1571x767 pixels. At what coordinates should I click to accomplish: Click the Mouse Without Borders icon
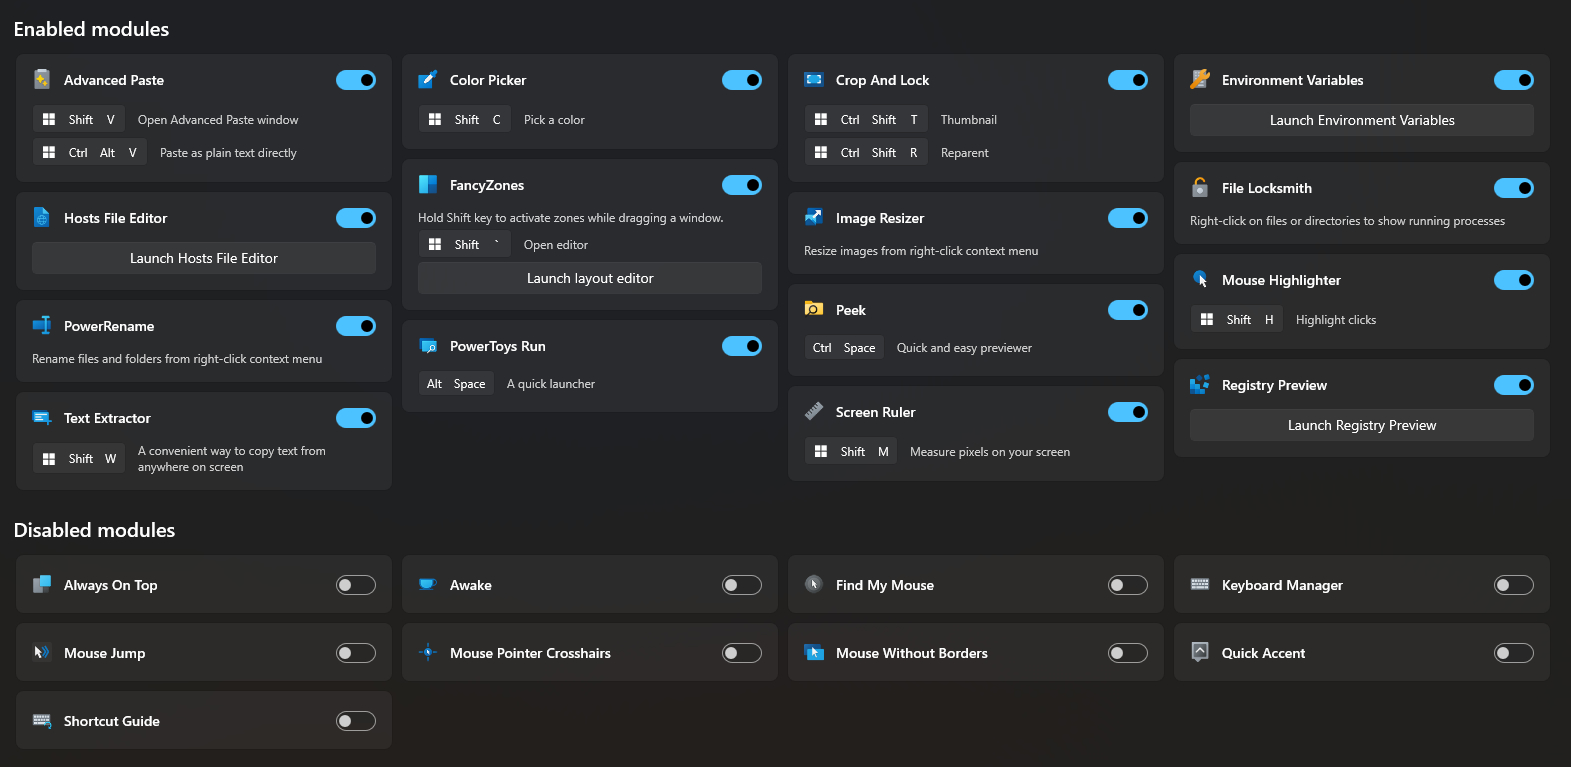click(x=814, y=653)
